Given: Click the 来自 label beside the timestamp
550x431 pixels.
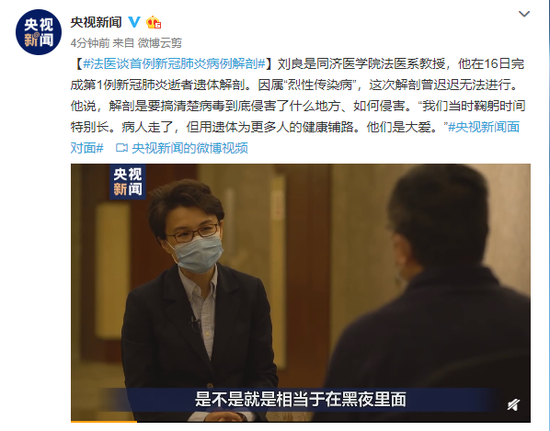Looking at the screenshot, I should click(123, 43).
